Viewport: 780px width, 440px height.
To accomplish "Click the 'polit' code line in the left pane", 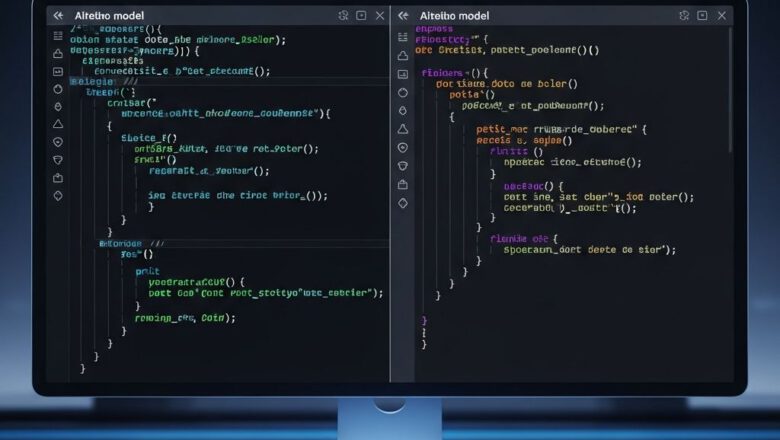I will 147,271.
